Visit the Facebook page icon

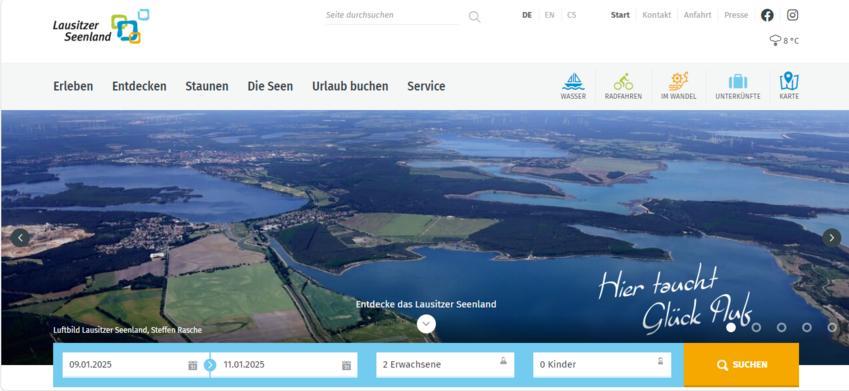[767, 15]
